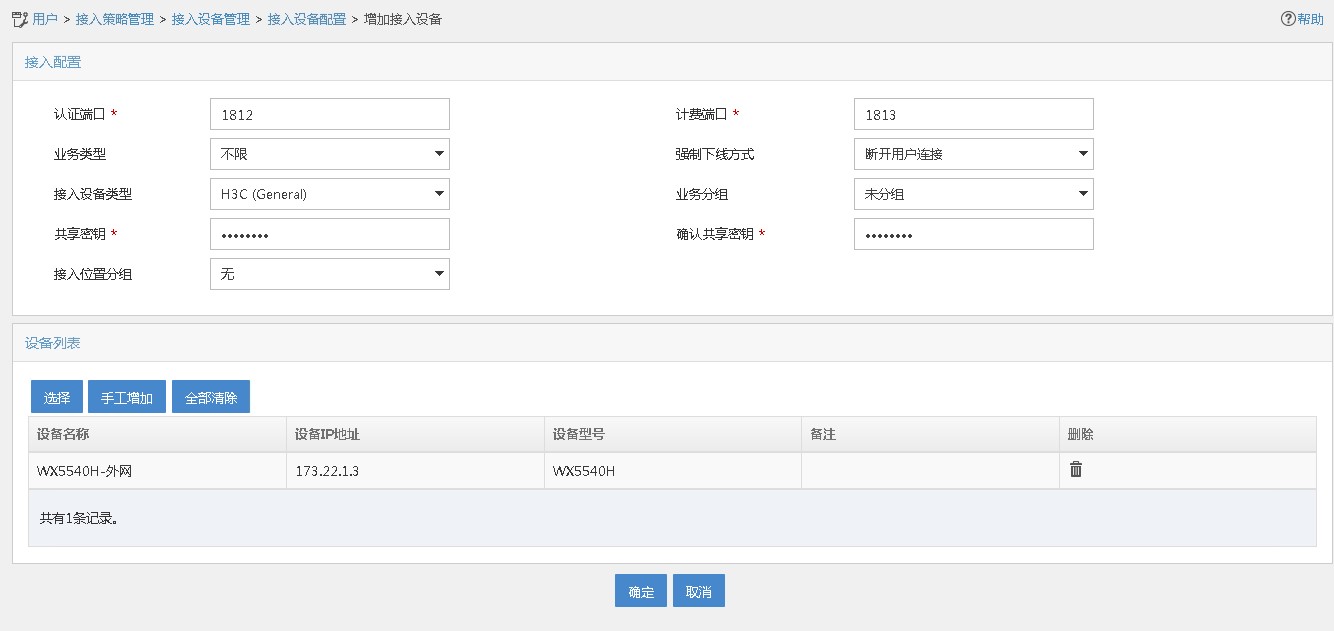1334x631 pixels.
Task: Click the 确认共享密钥 password field
Action: pos(974,234)
